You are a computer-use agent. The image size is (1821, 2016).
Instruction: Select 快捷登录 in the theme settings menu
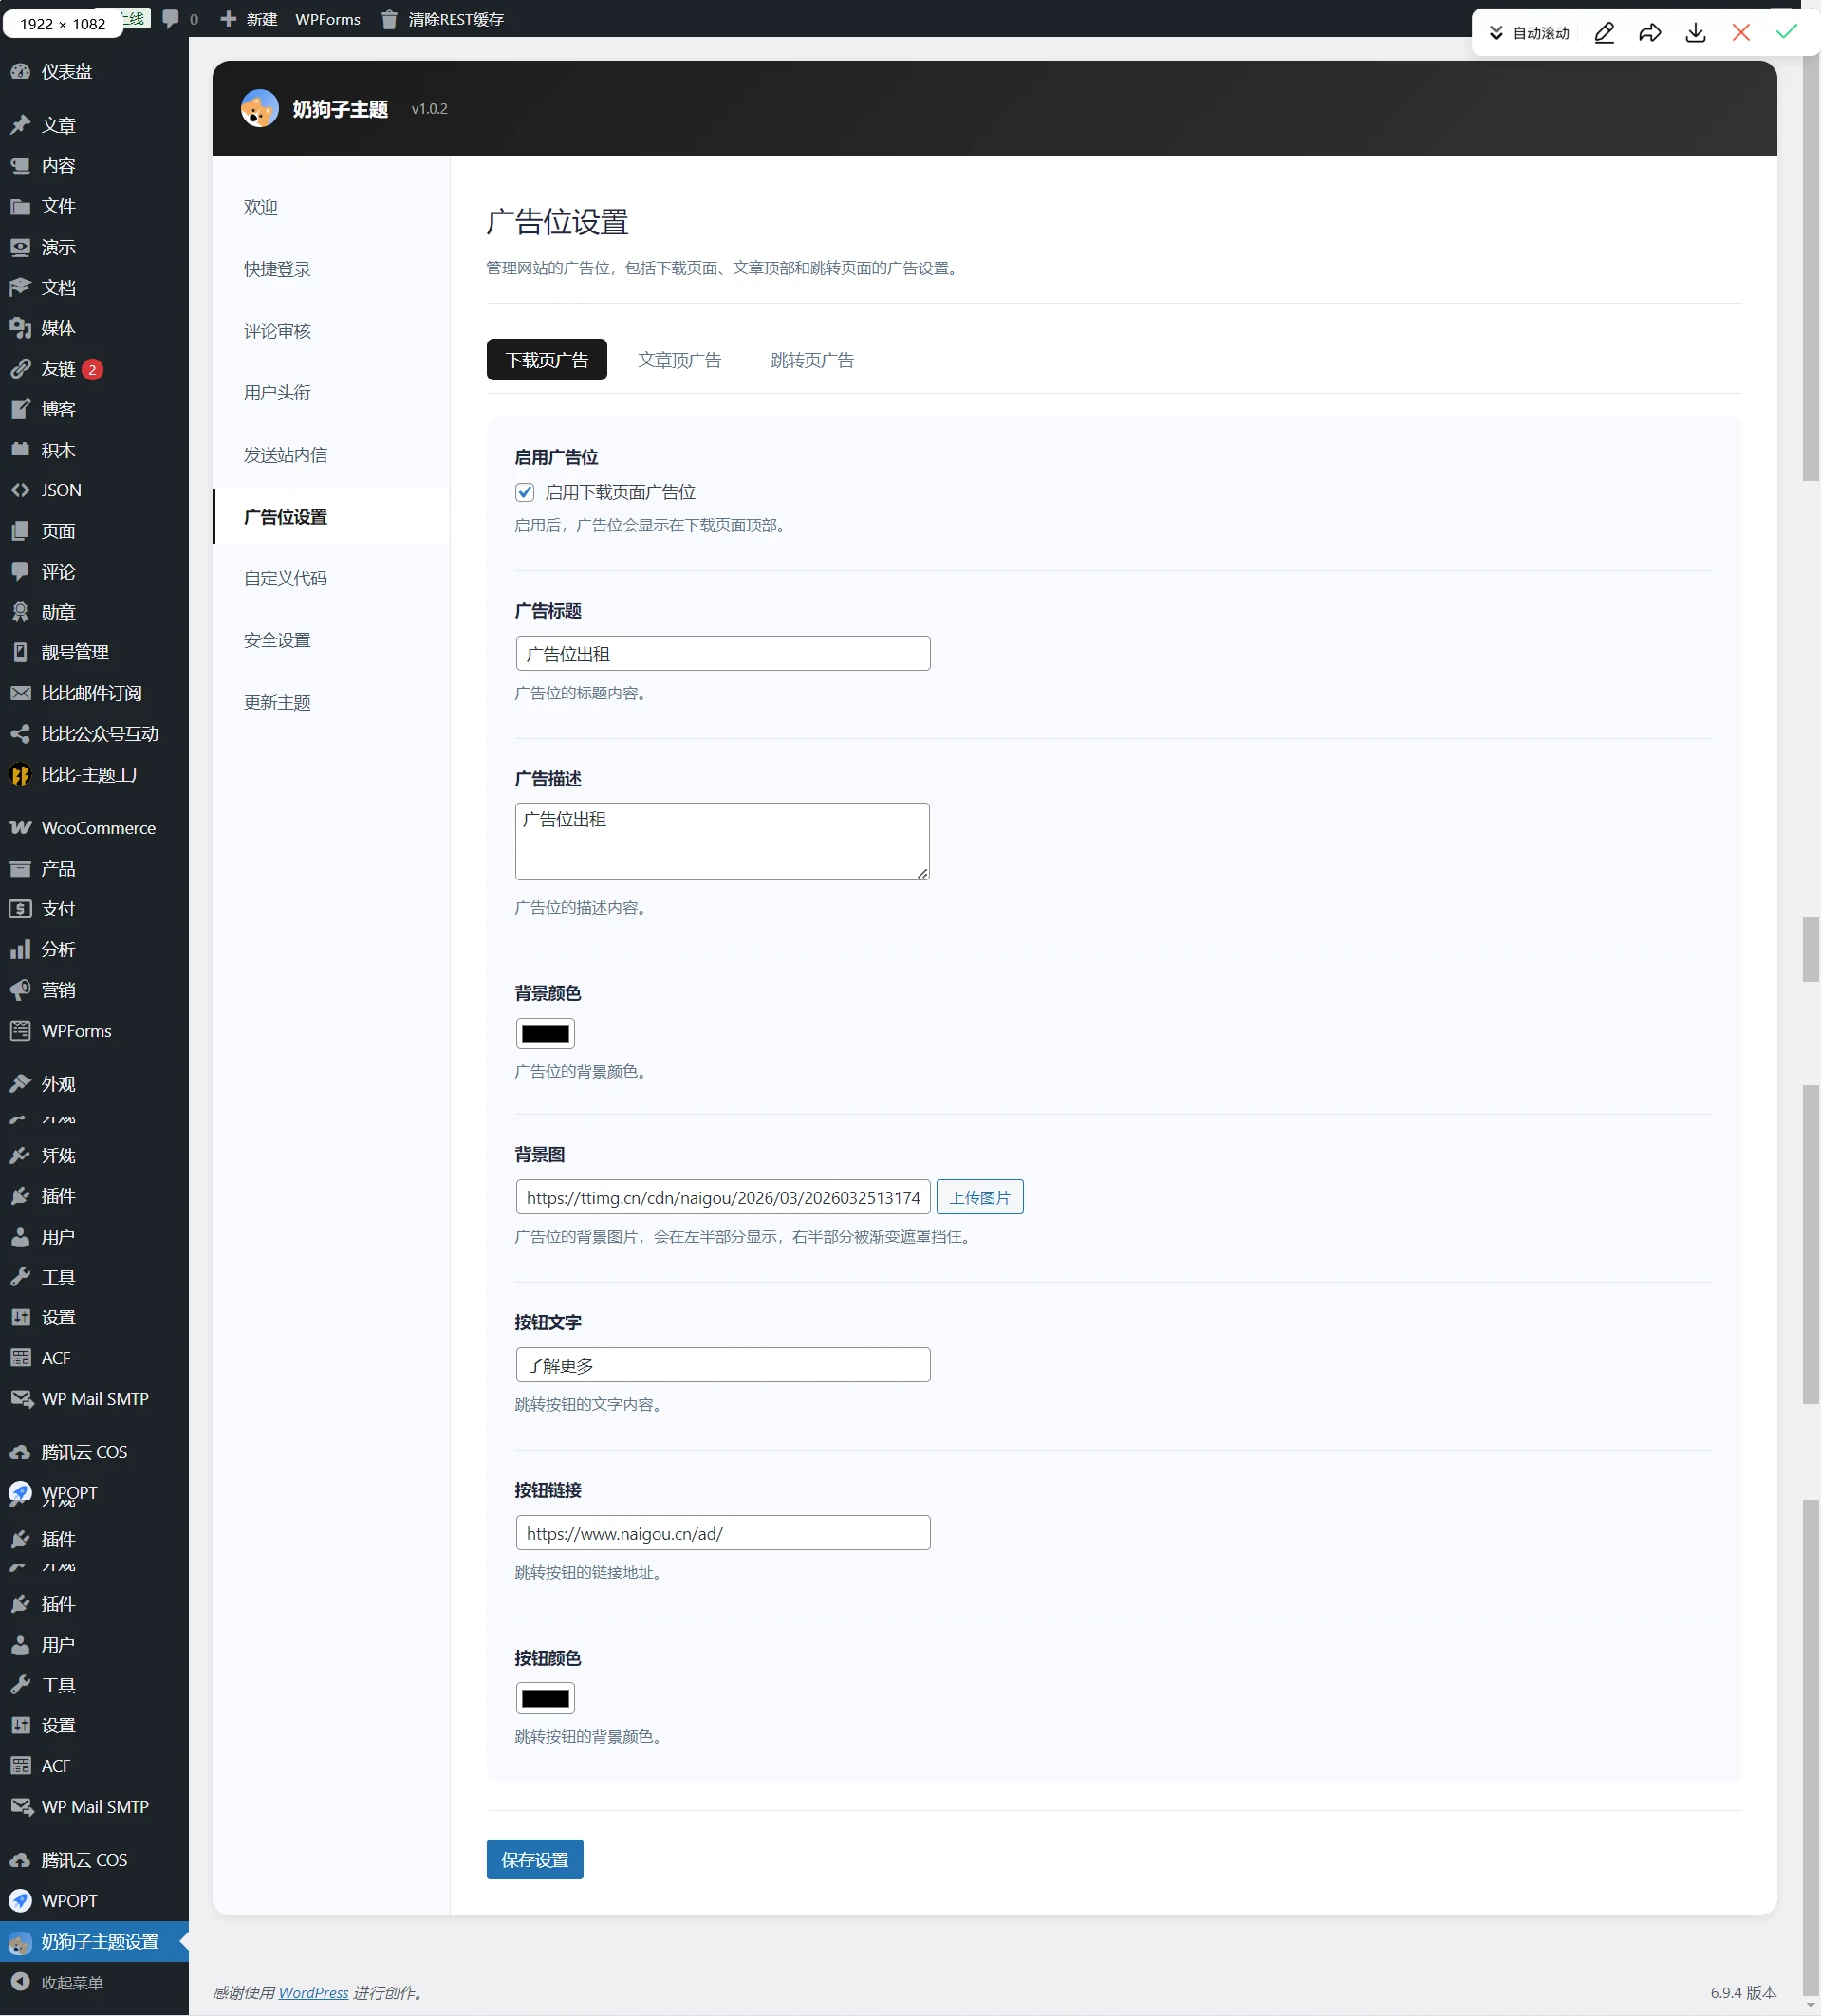pyautogui.click(x=332, y=269)
